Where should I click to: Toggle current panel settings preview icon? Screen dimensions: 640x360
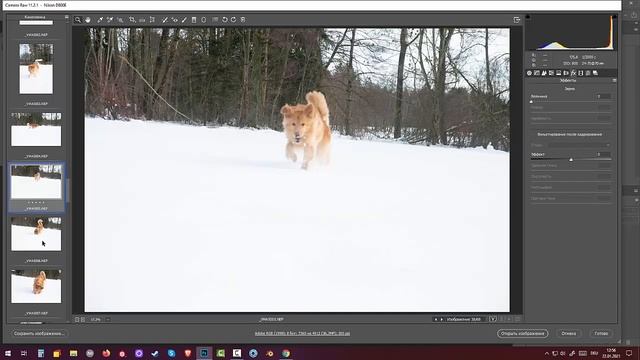(518, 319)
